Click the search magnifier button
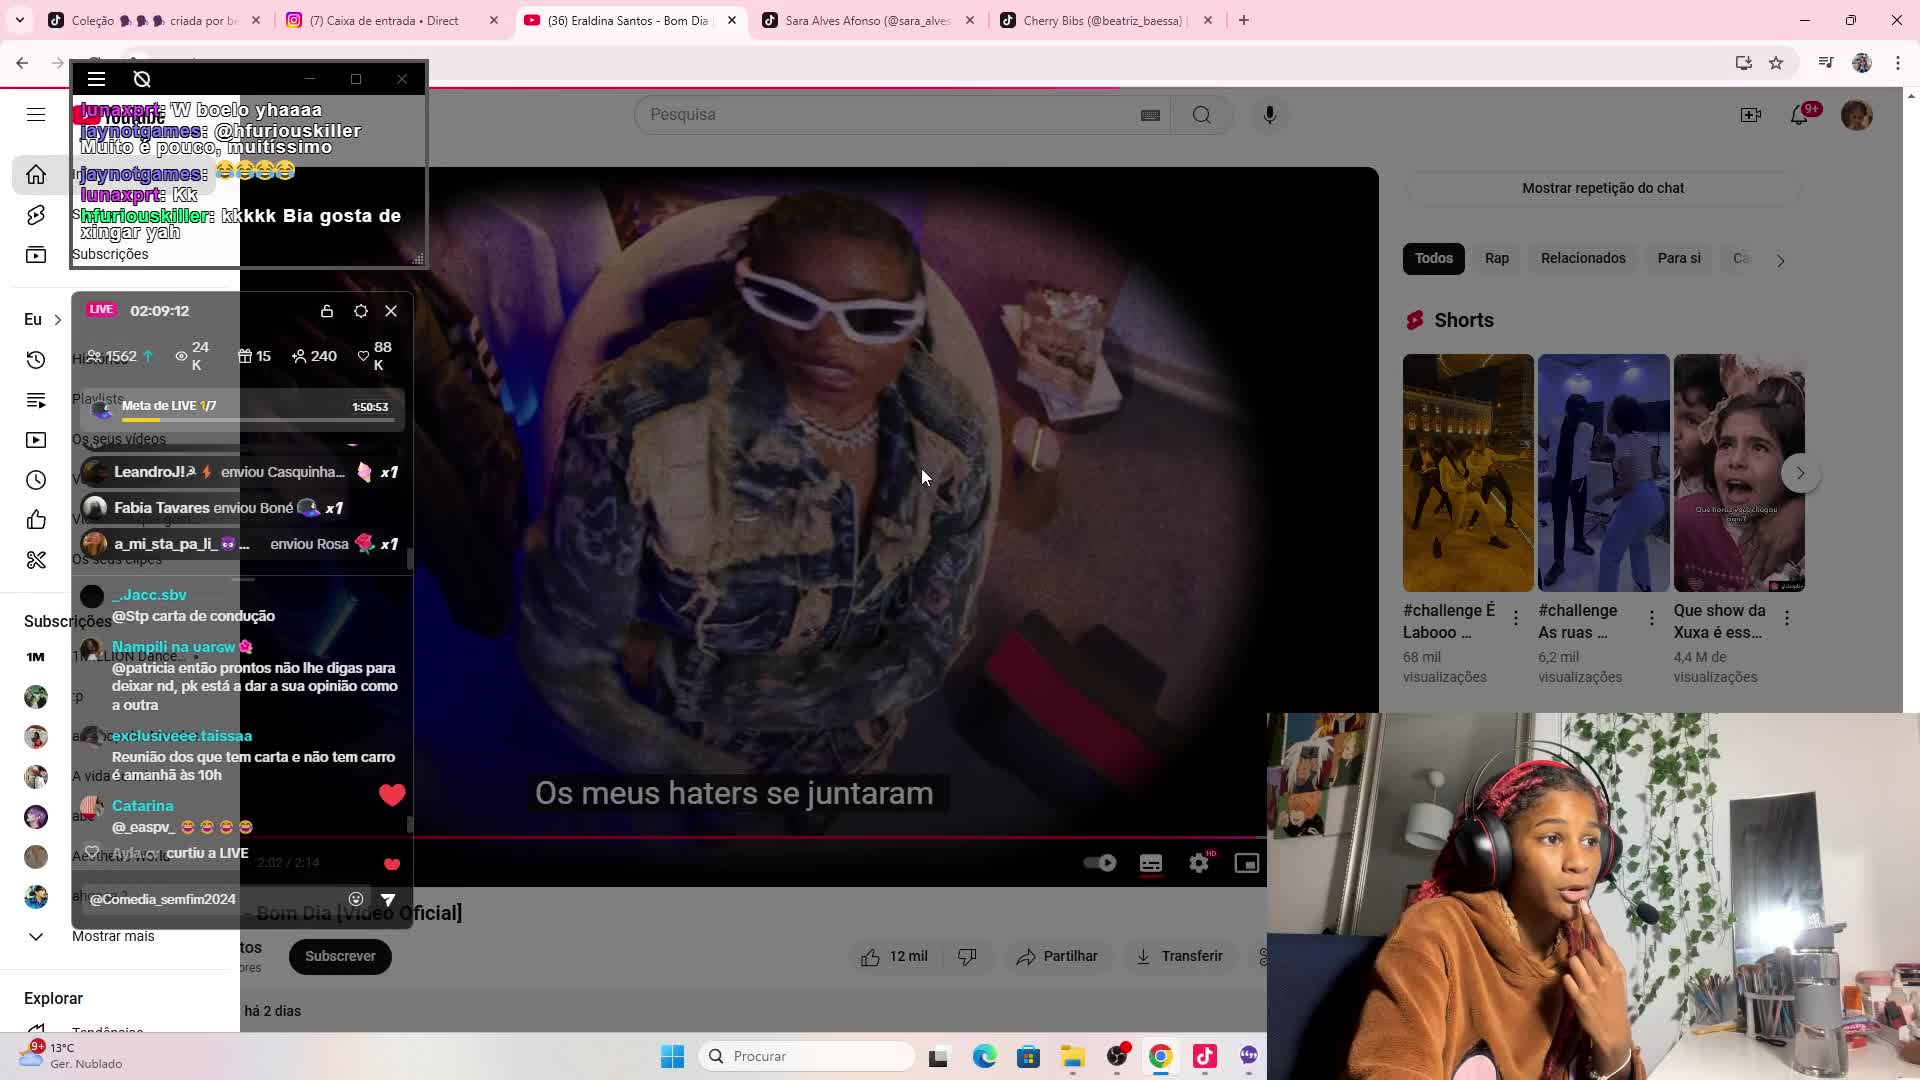 click(x=1202, y=115)
